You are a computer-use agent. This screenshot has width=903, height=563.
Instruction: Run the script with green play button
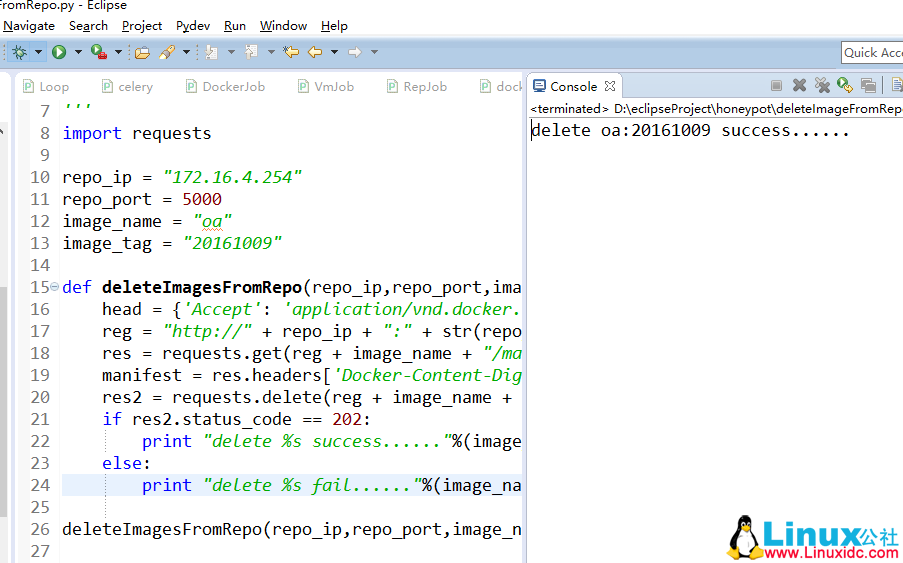pos(59,52)
